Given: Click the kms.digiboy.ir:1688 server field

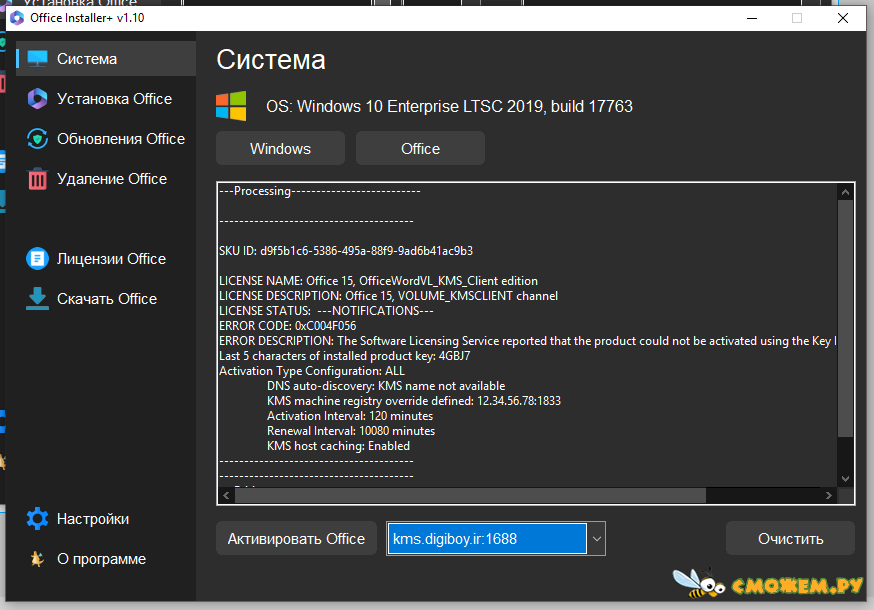Looking at the screenshot, I should (487, 539).
